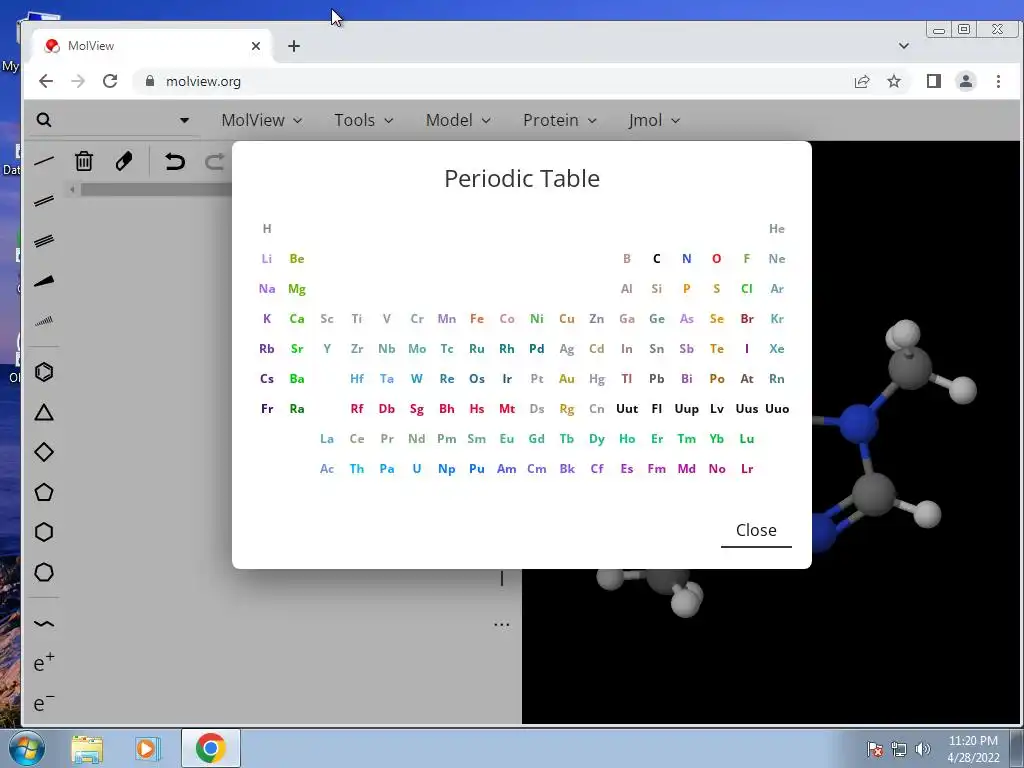1024x768 pixels.
Task: Open Chrome side panel icon
Action: (x=934, y=81)
